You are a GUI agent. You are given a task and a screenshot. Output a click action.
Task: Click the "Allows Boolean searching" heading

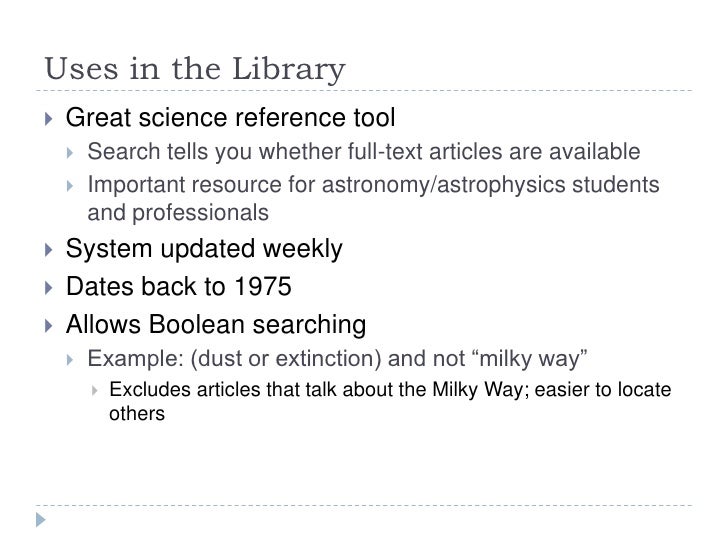216,324
